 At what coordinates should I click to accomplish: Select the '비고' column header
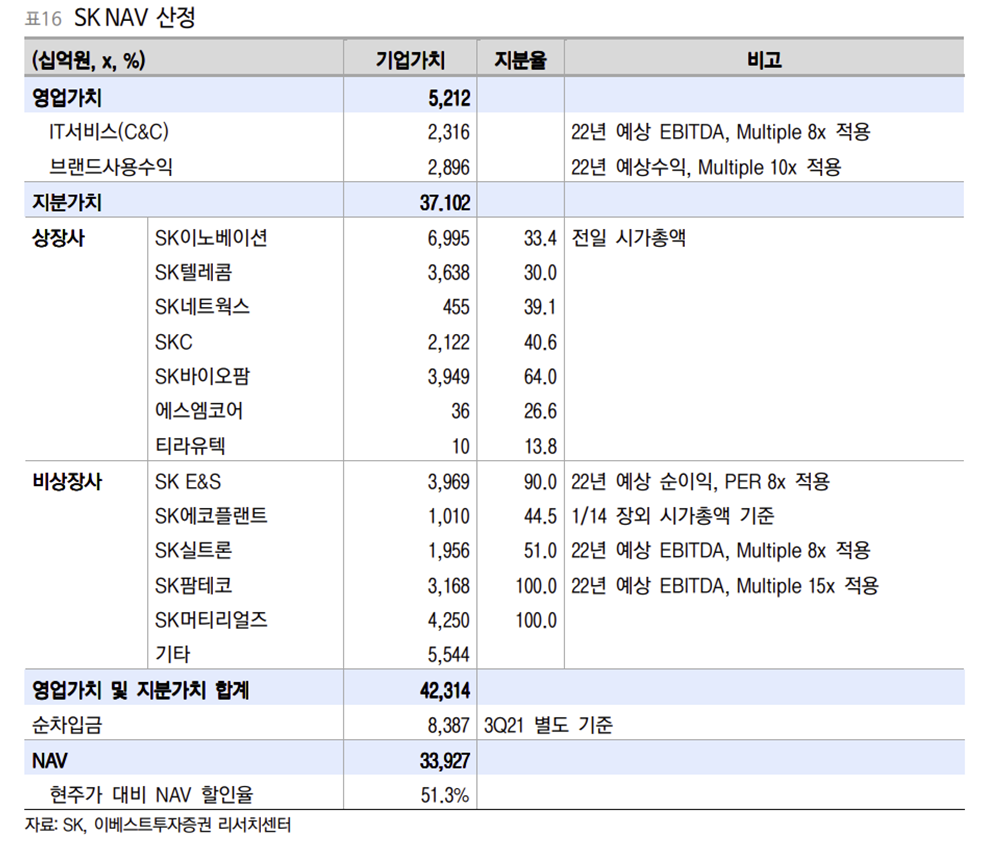(764, 60)
